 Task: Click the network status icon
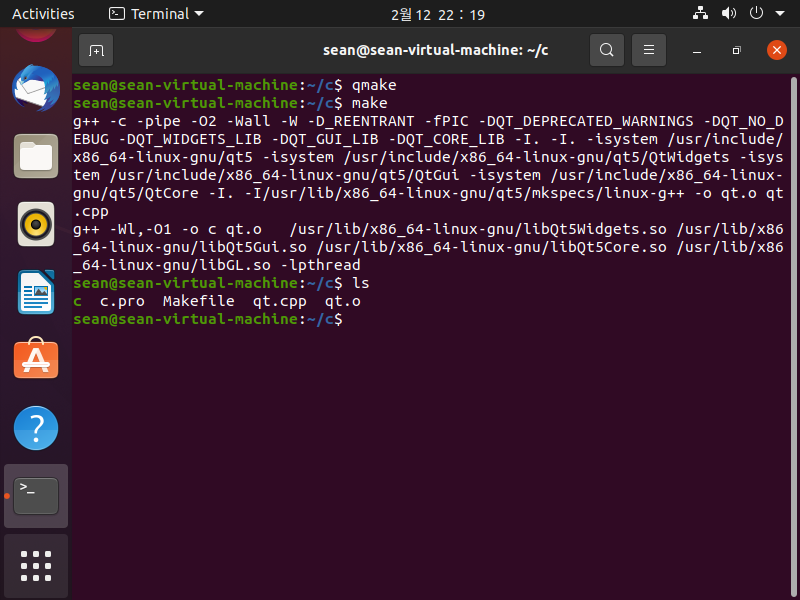(700, 13)
